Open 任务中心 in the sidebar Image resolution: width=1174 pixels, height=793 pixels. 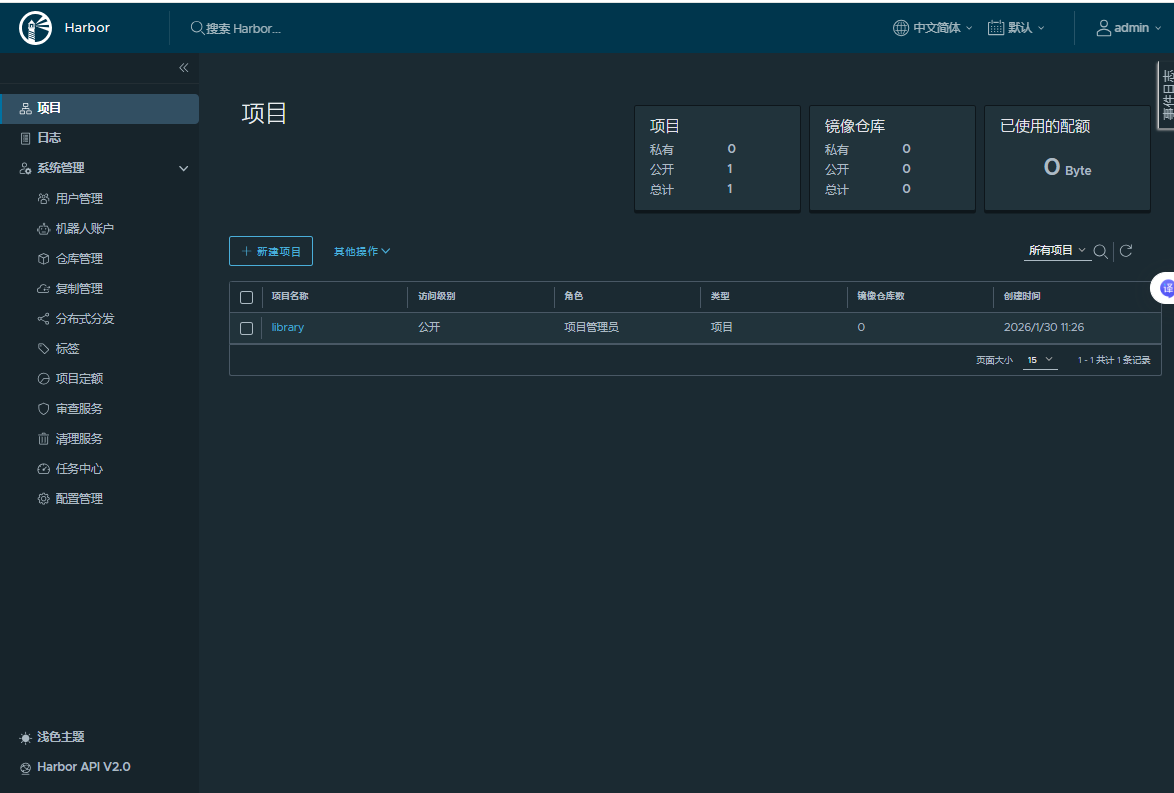(79, 469)
